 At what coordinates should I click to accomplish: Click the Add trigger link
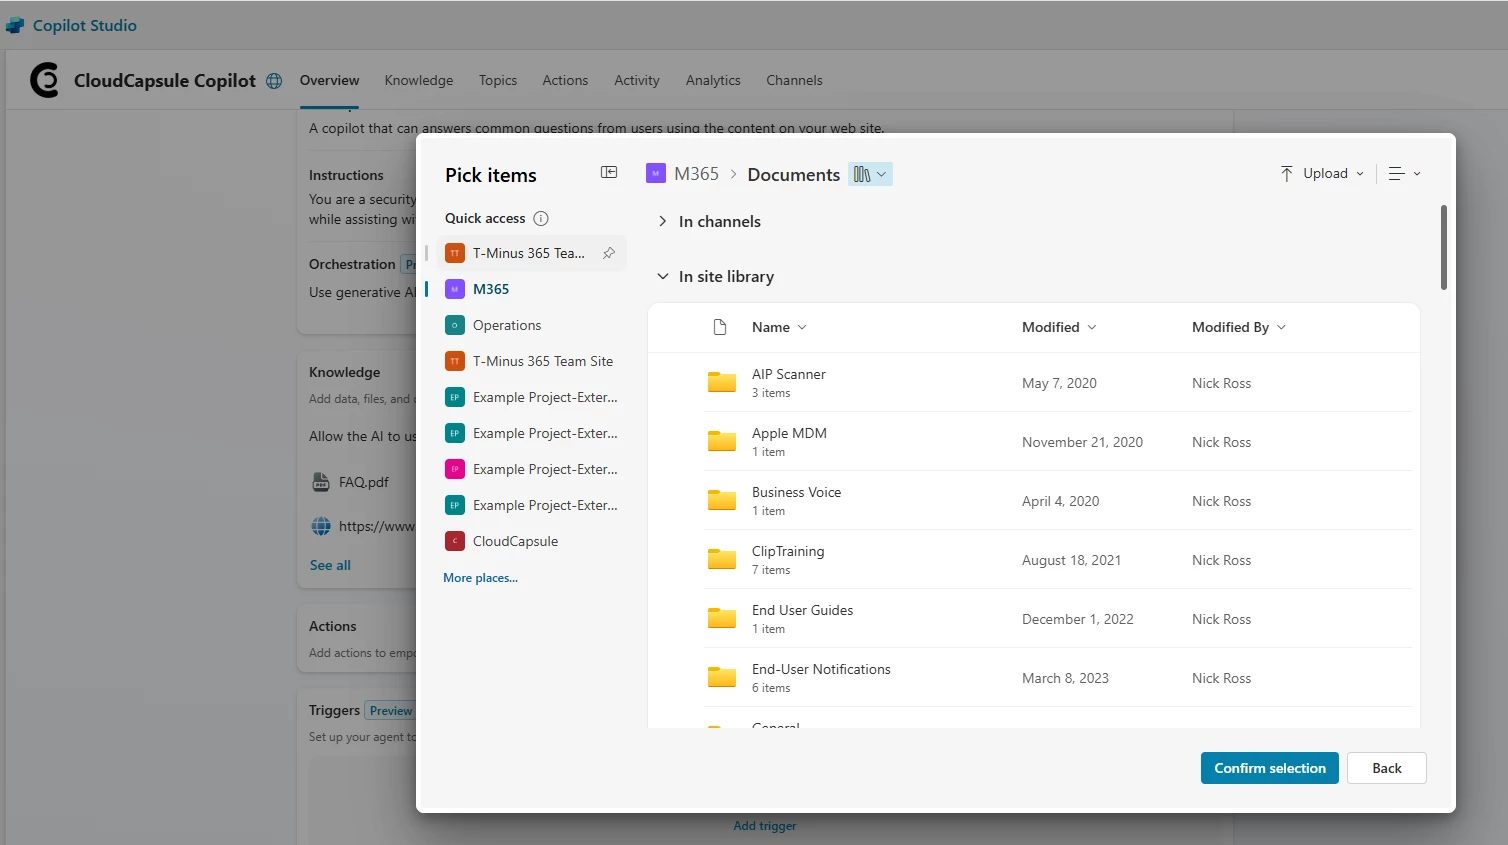tap(765, 826)
